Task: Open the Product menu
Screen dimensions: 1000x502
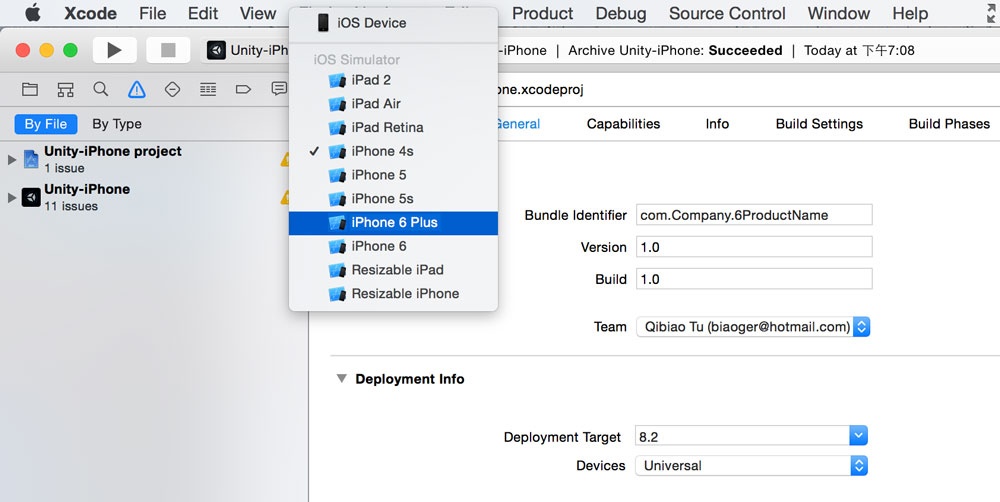Action: 542,13
